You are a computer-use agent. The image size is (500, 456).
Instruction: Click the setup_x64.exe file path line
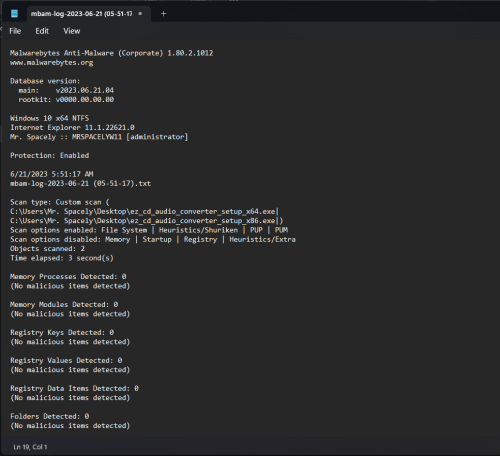[x=144, y=212]
